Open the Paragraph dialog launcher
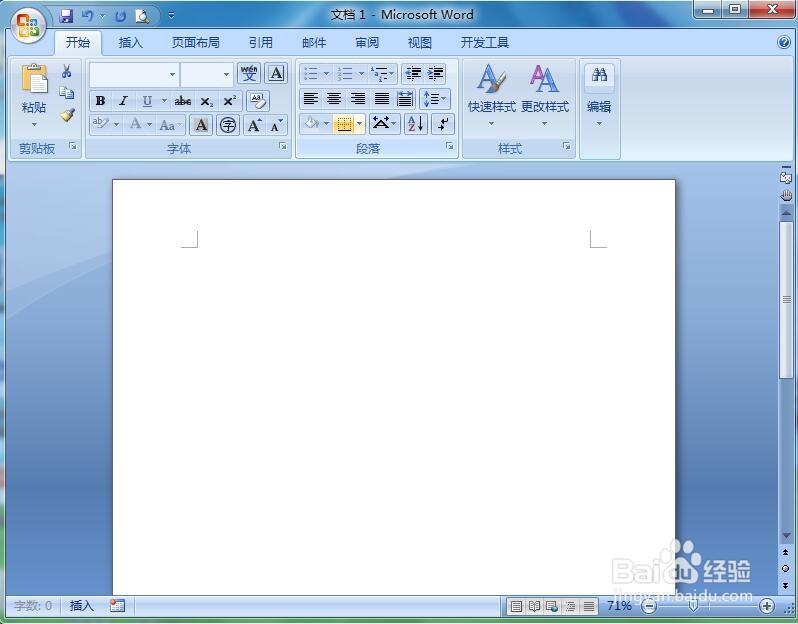 click(x=449, y=147)
